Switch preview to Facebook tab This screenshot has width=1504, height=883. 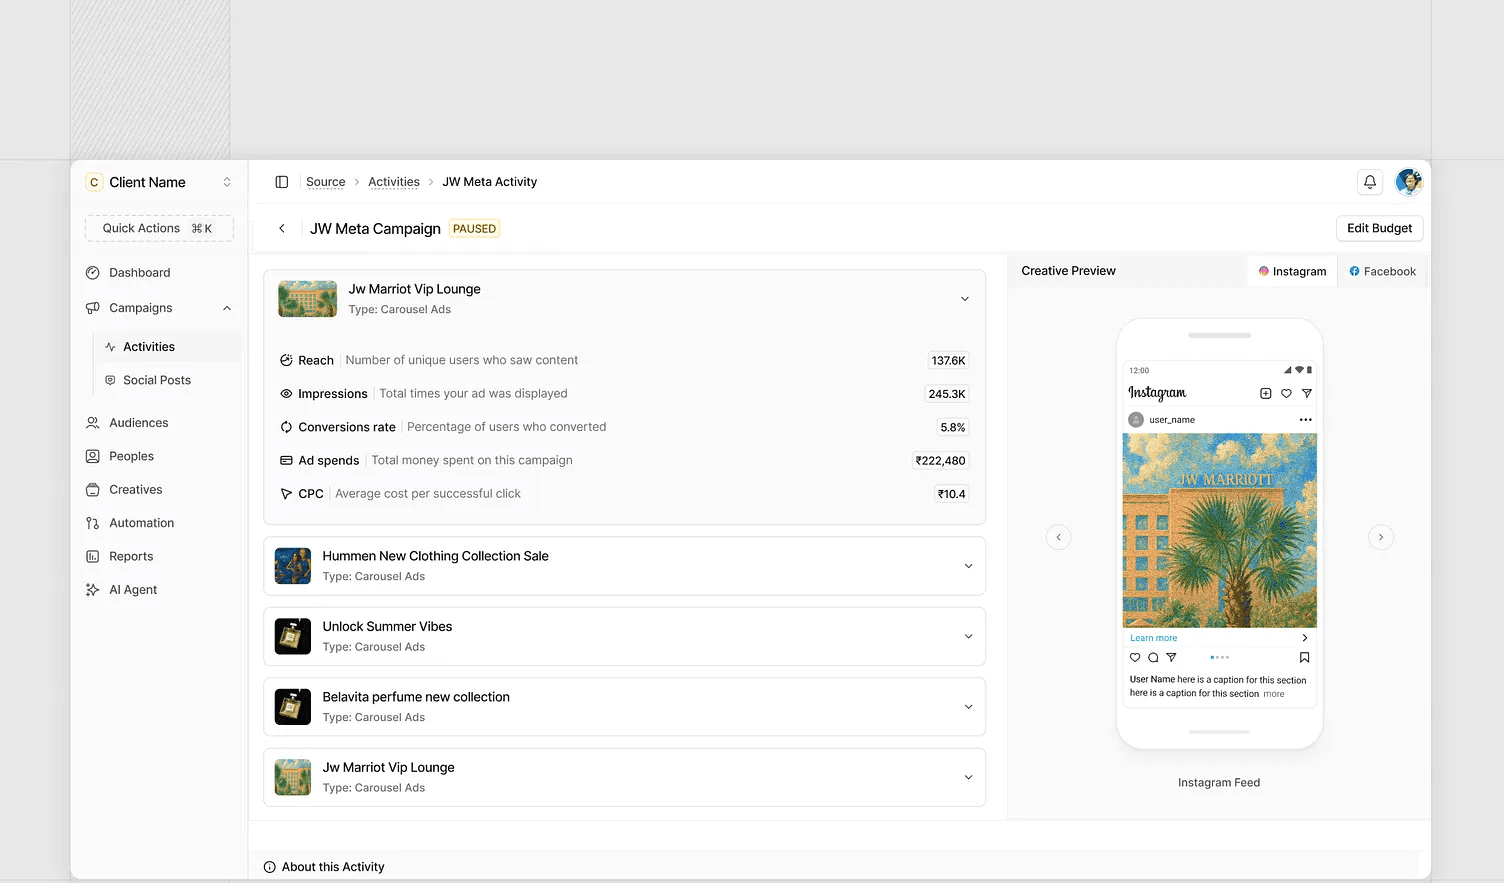click(x=1382, y=271)
